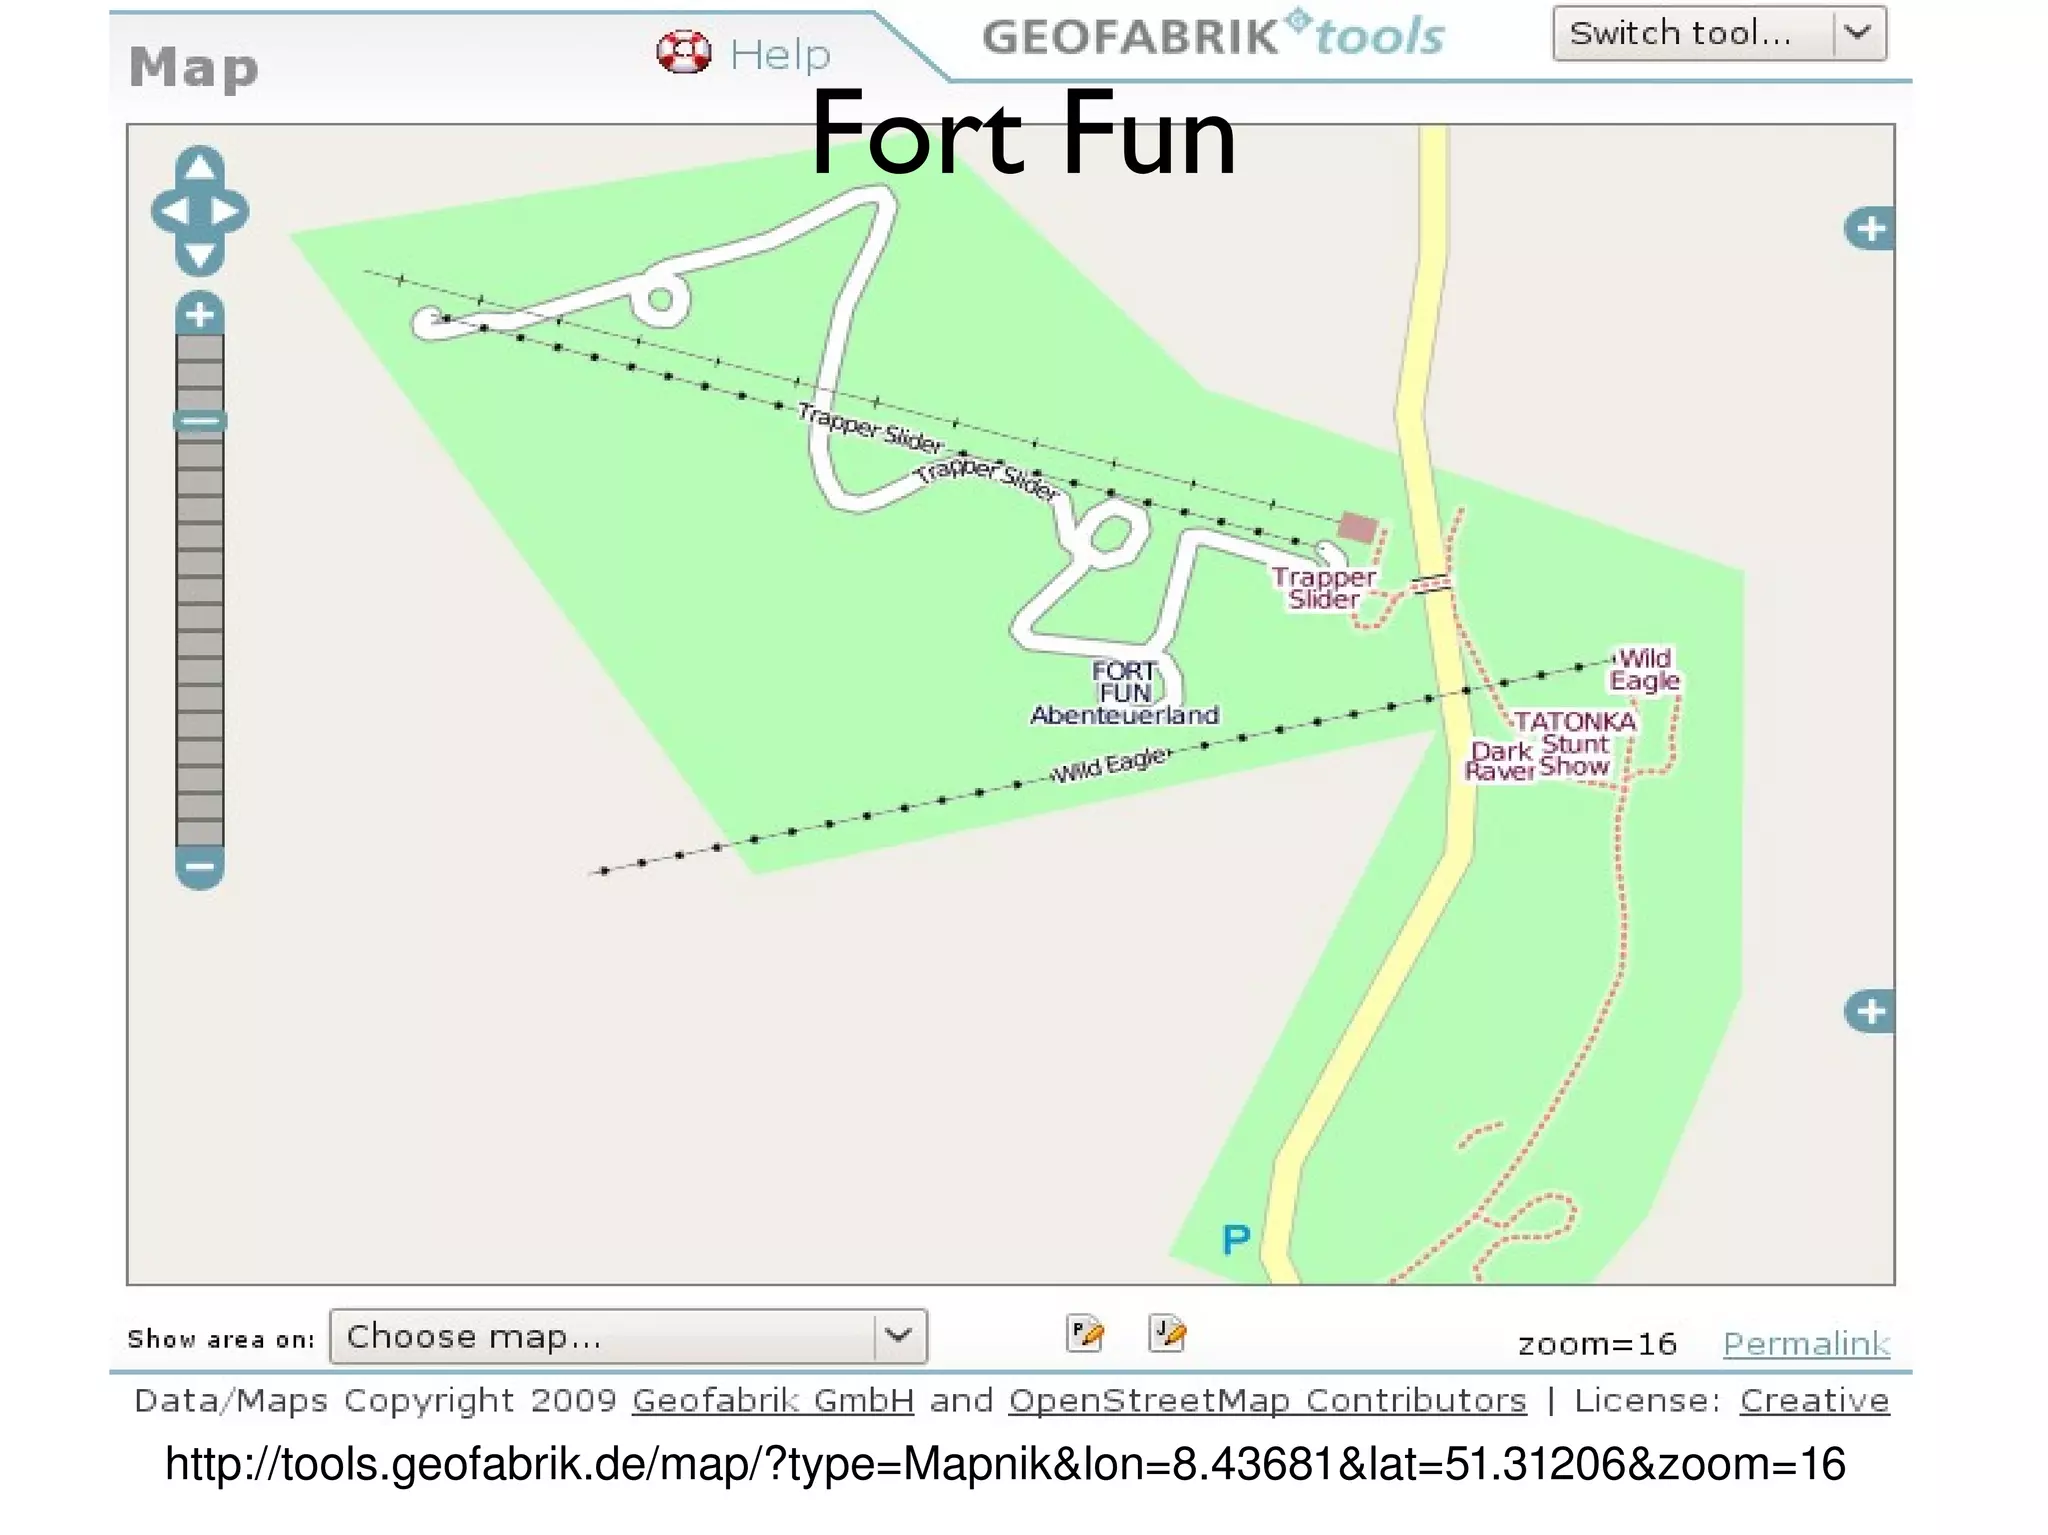Expand the upper right plus panel
Screen dimensions: 2048x1535
coord(1869,229)
